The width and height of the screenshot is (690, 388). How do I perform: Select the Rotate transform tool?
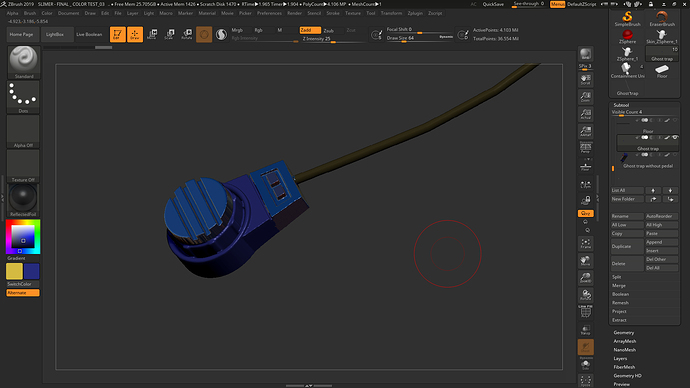point(187,34)
